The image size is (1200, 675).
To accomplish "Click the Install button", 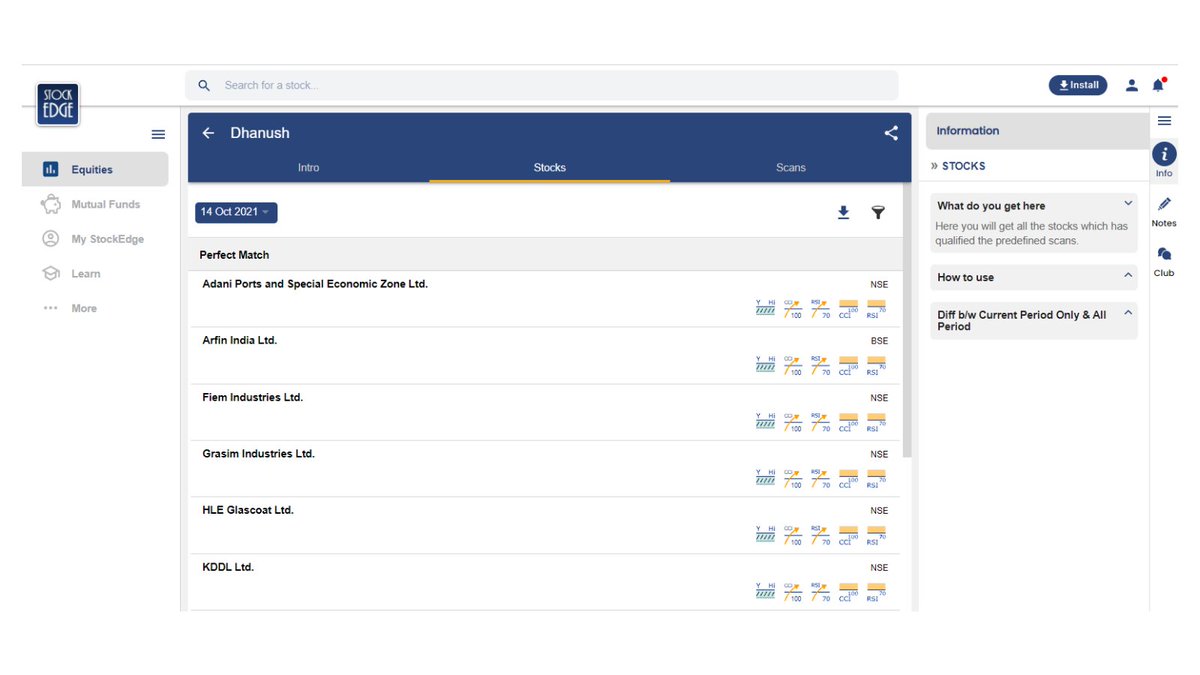I will tap(1078, 85).
